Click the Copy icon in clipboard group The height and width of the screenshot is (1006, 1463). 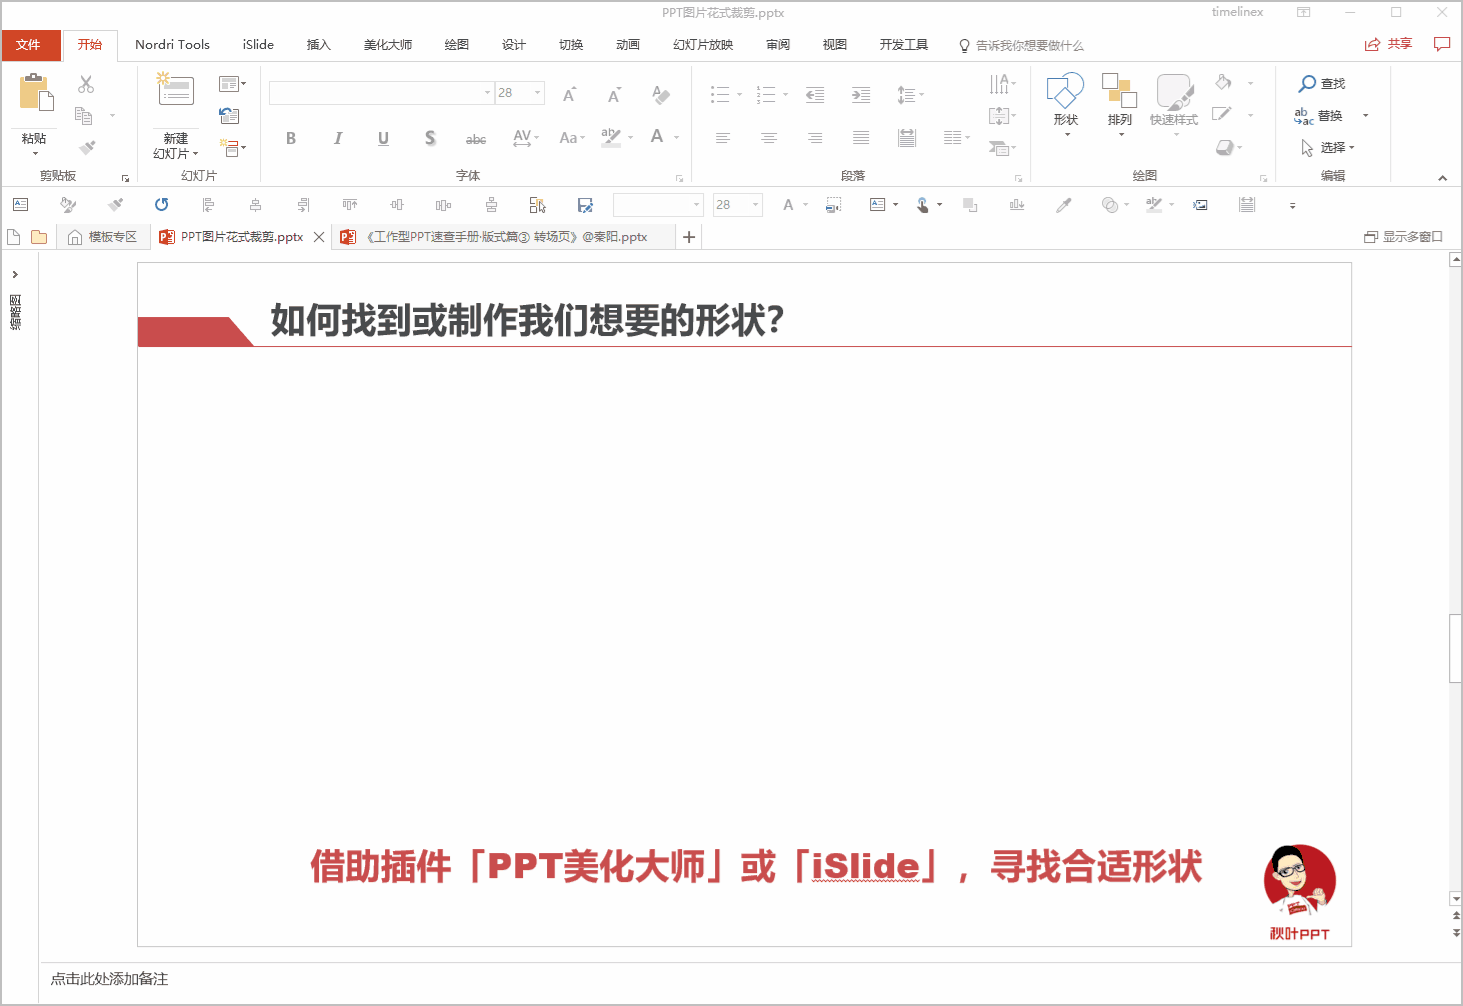(x=84, y=116)
